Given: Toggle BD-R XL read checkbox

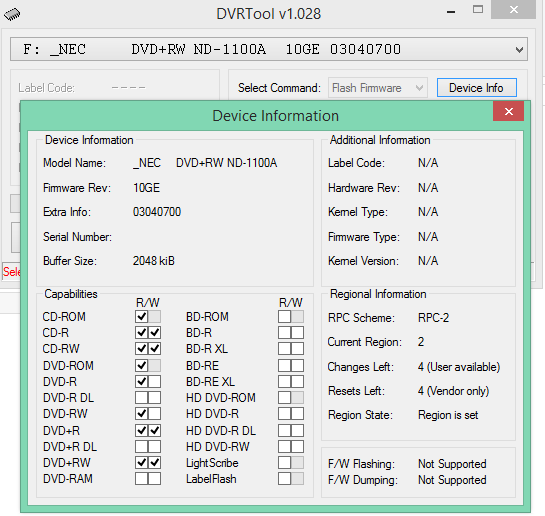Looking at the screenshot, I should click(284, 349).
